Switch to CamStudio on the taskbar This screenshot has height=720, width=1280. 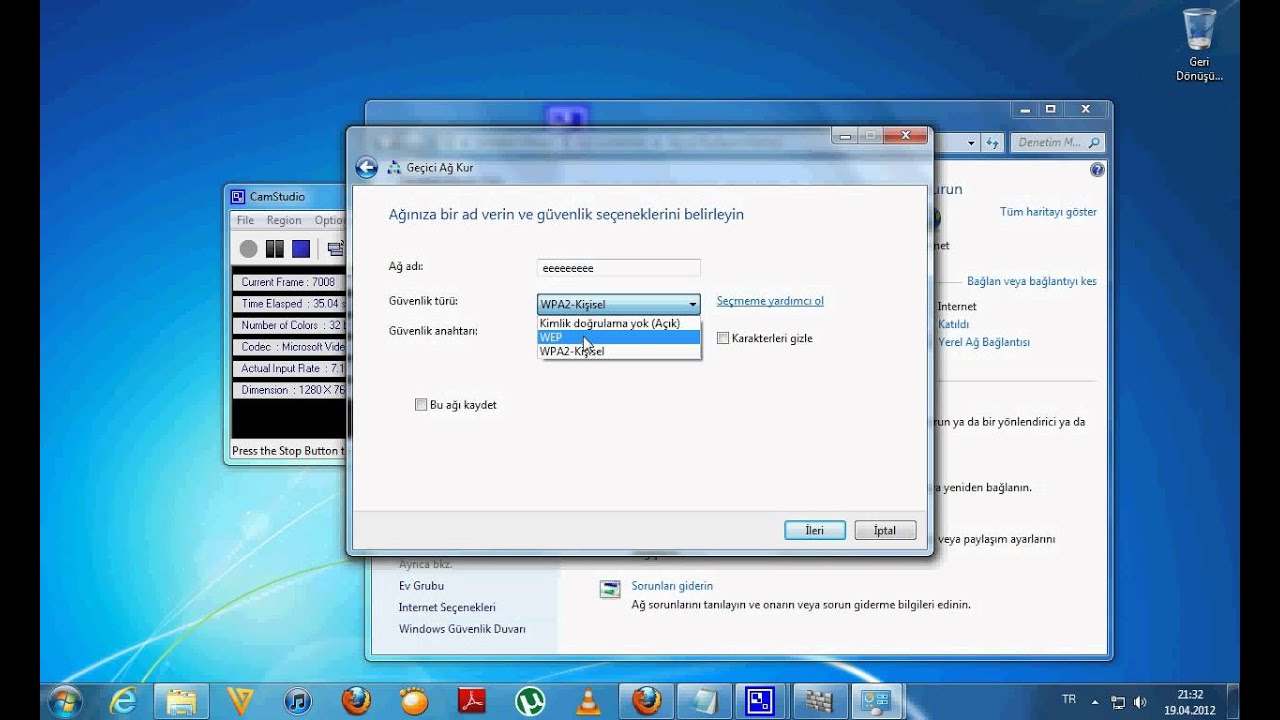click(762, 700)
